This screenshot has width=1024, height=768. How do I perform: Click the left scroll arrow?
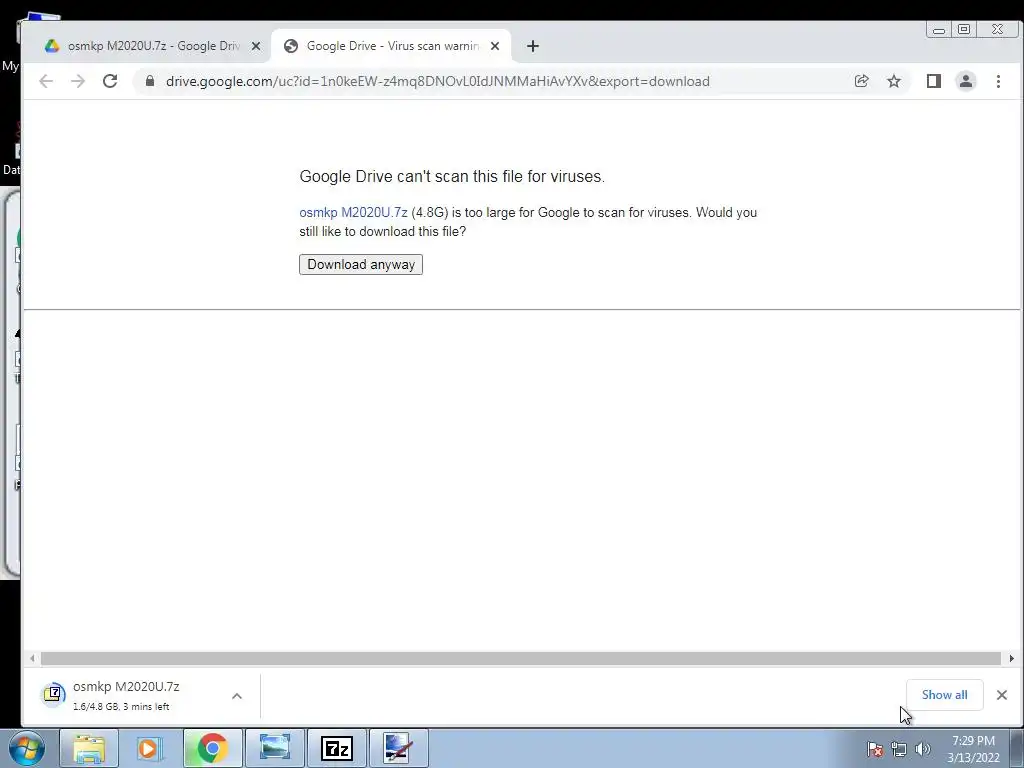coord(32,658)
